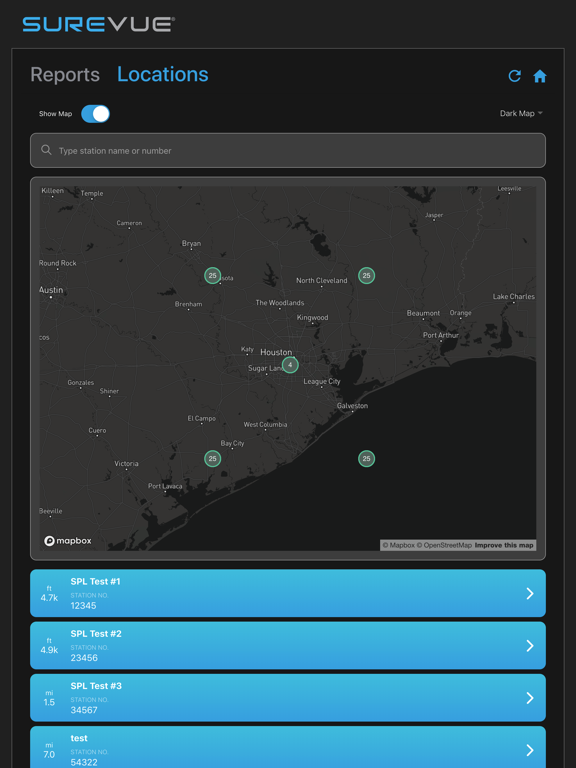The height and width of the screenshot is (768, 576).
Task: Click the SUREVUE logo
Action: tap(98, 24)
